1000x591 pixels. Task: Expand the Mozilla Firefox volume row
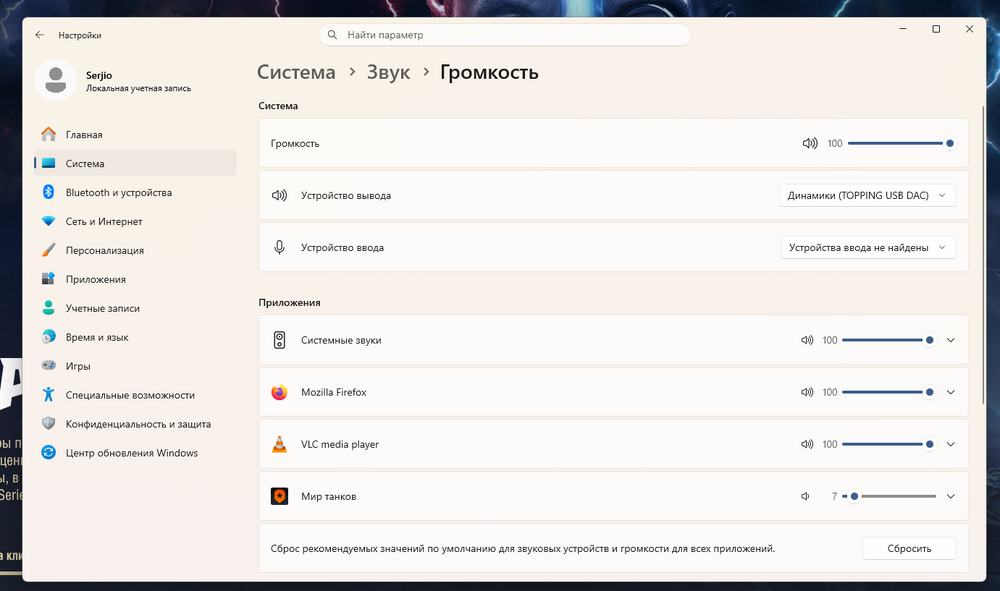click(x=950, y=393)
